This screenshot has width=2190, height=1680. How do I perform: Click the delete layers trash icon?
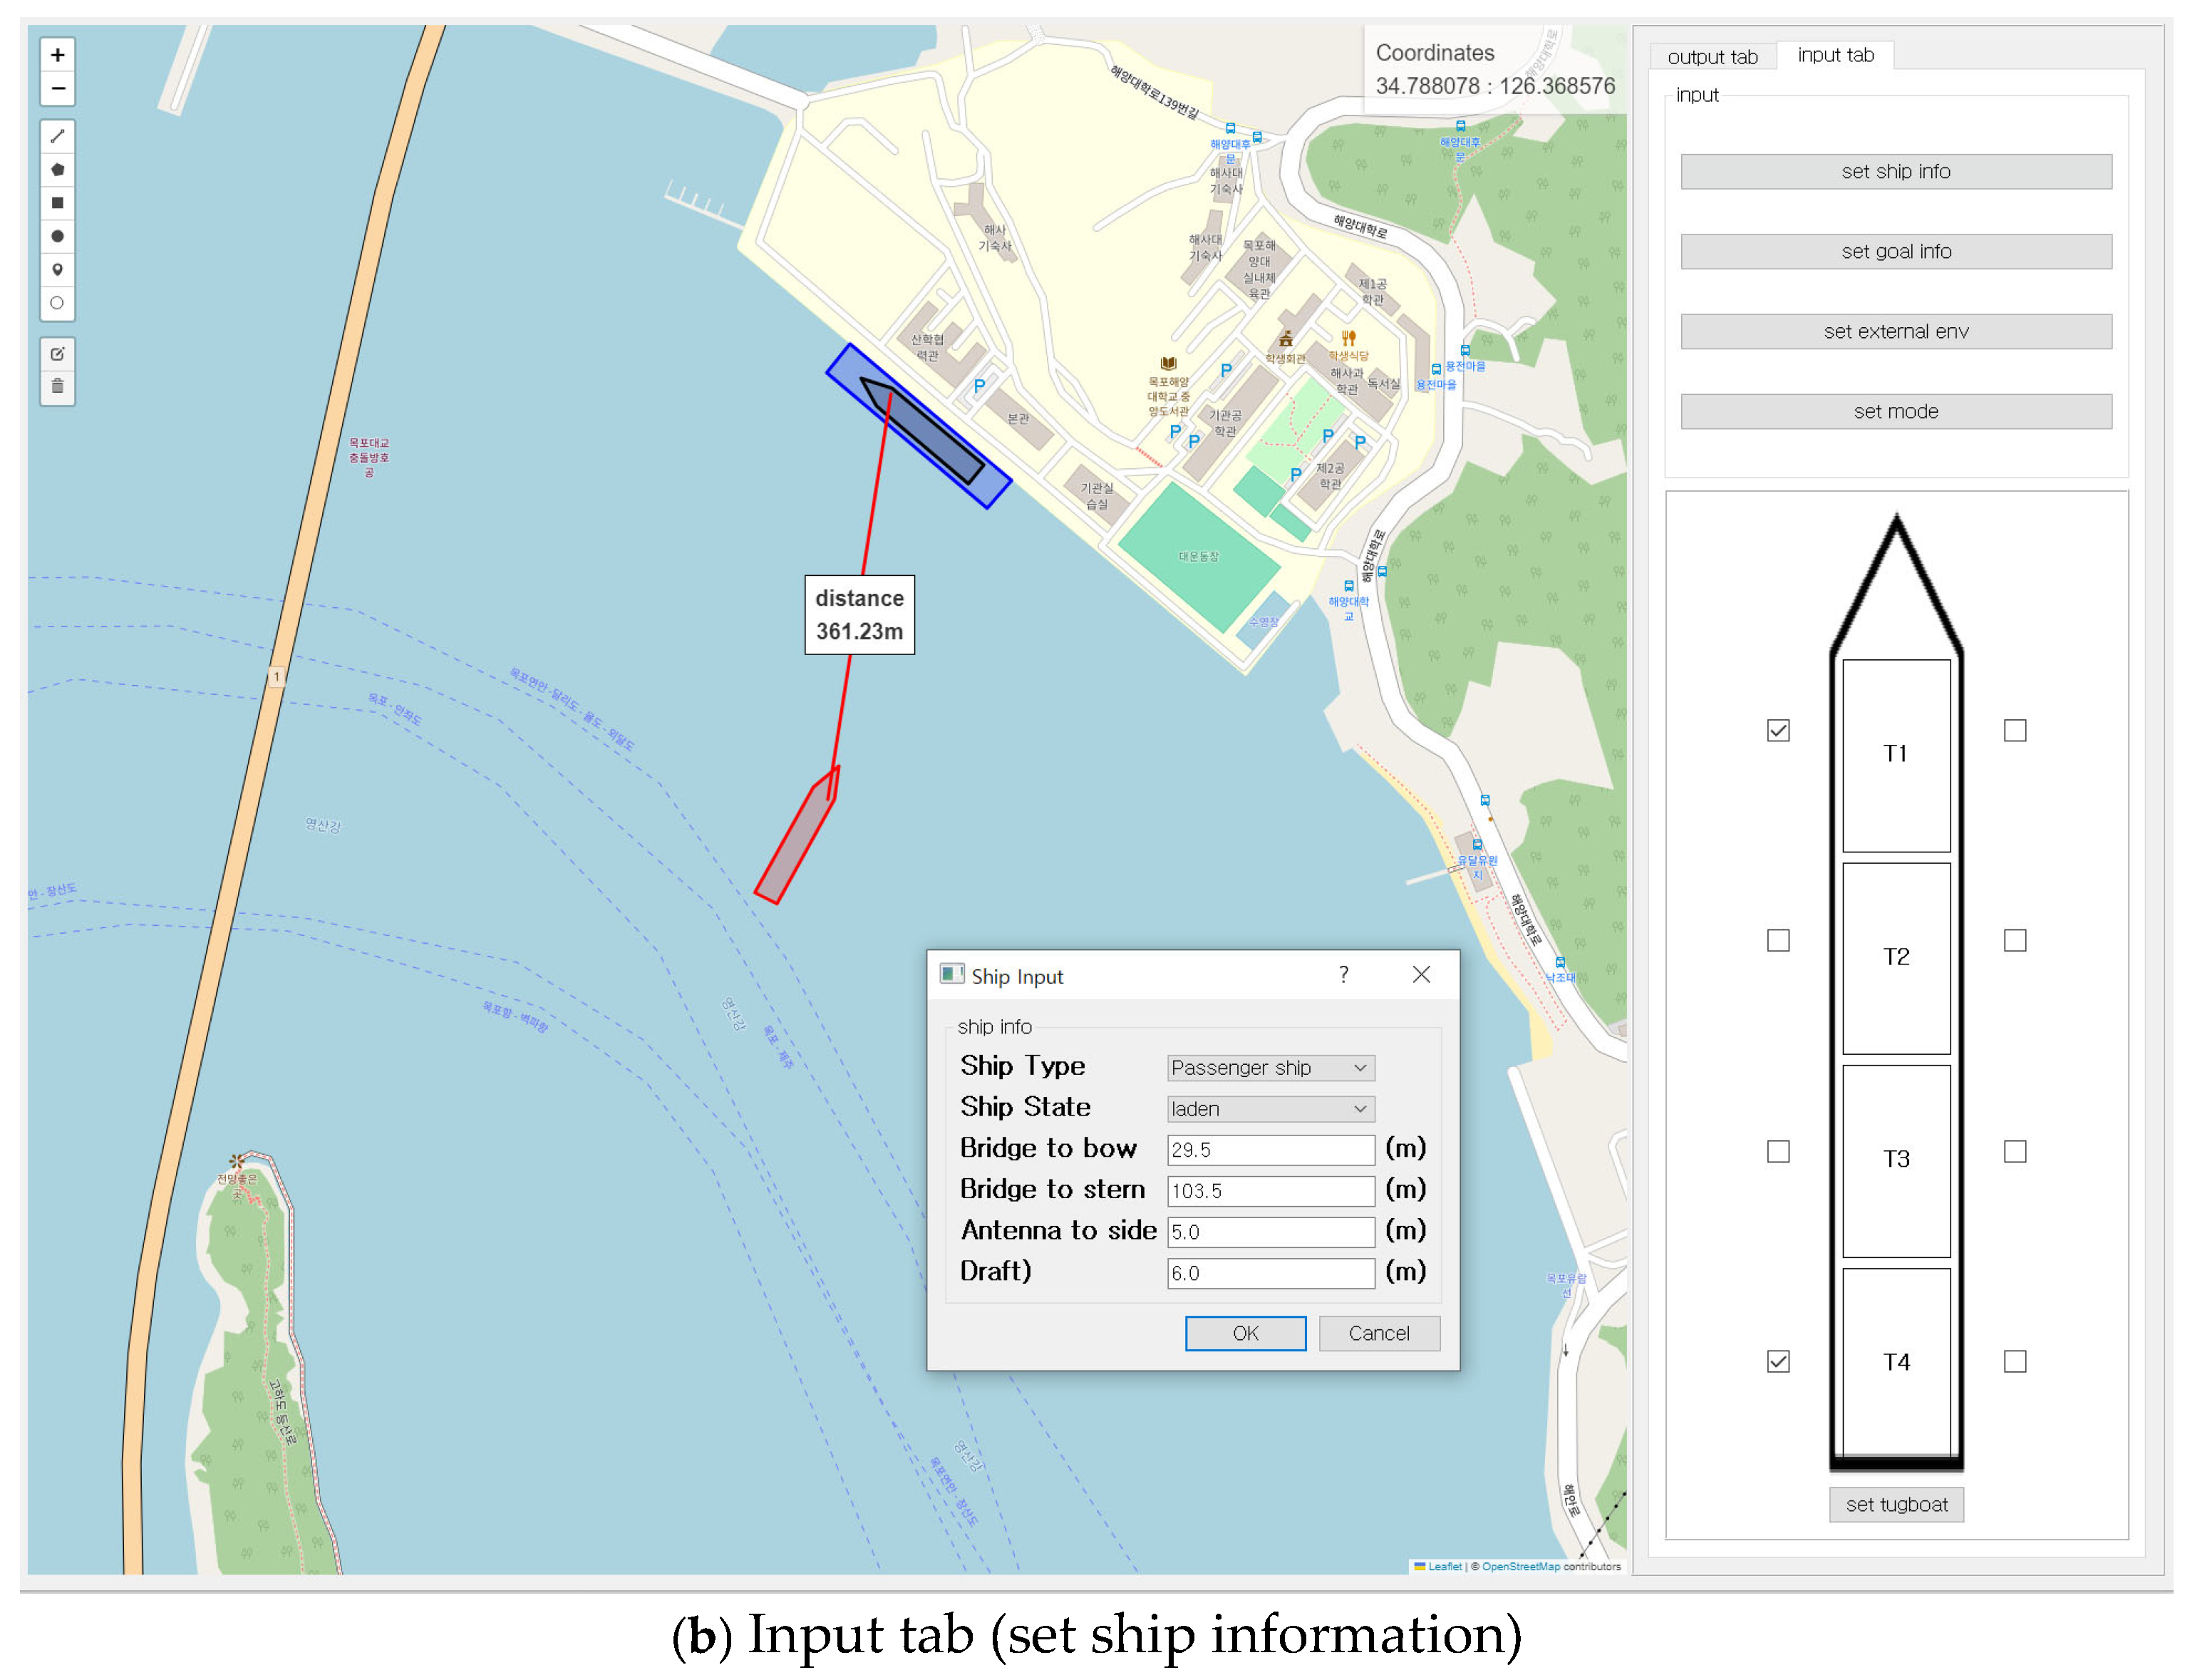pos(57,387)
